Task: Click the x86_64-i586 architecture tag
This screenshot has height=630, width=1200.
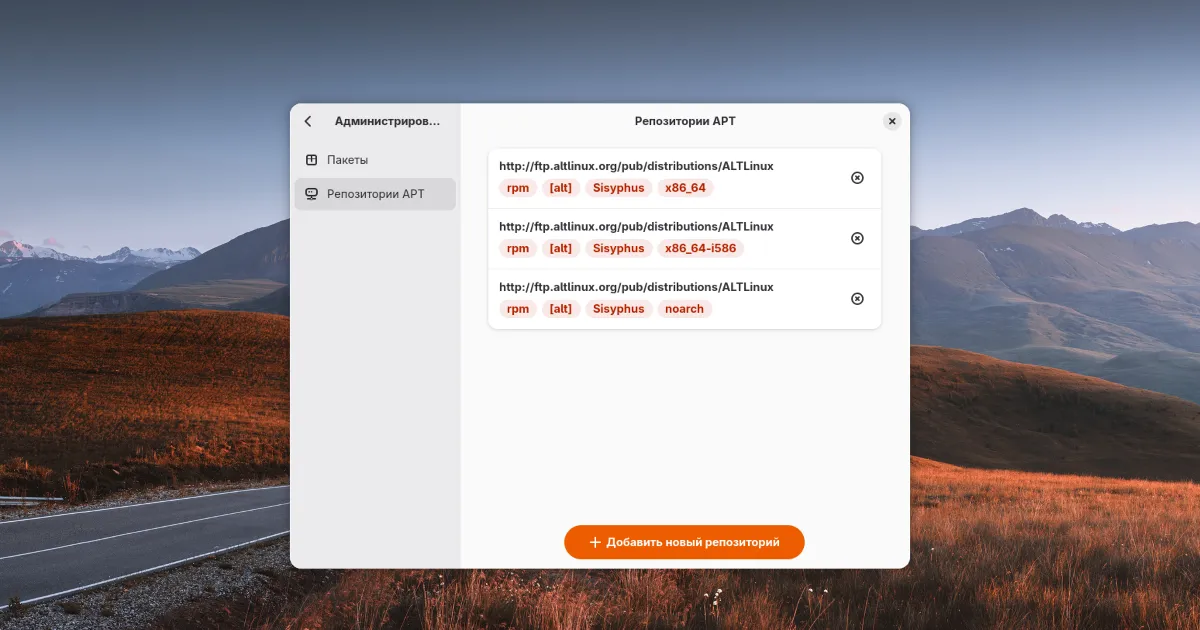Action: coord(701,249)
